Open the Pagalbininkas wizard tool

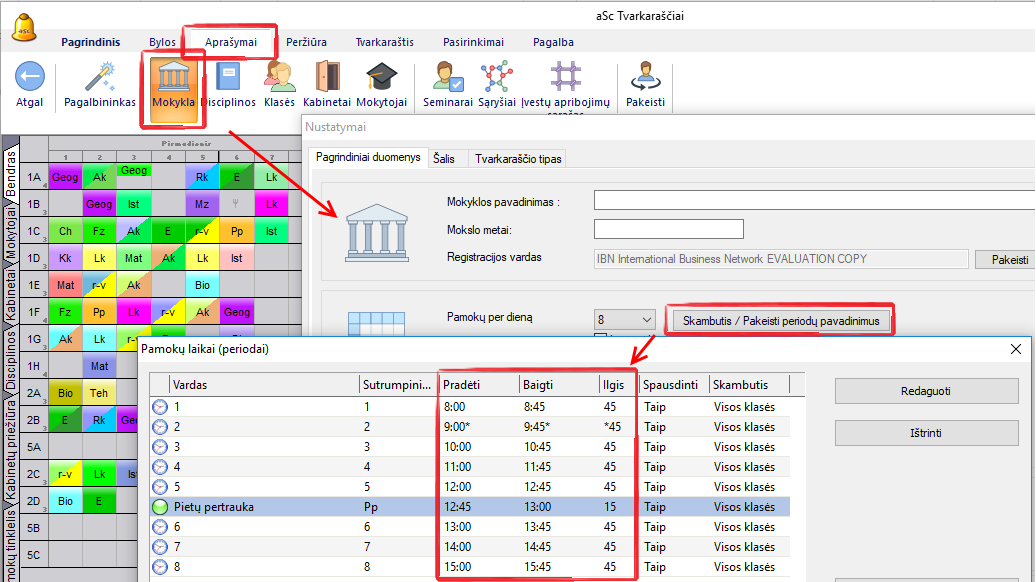(x=100, y=79)
